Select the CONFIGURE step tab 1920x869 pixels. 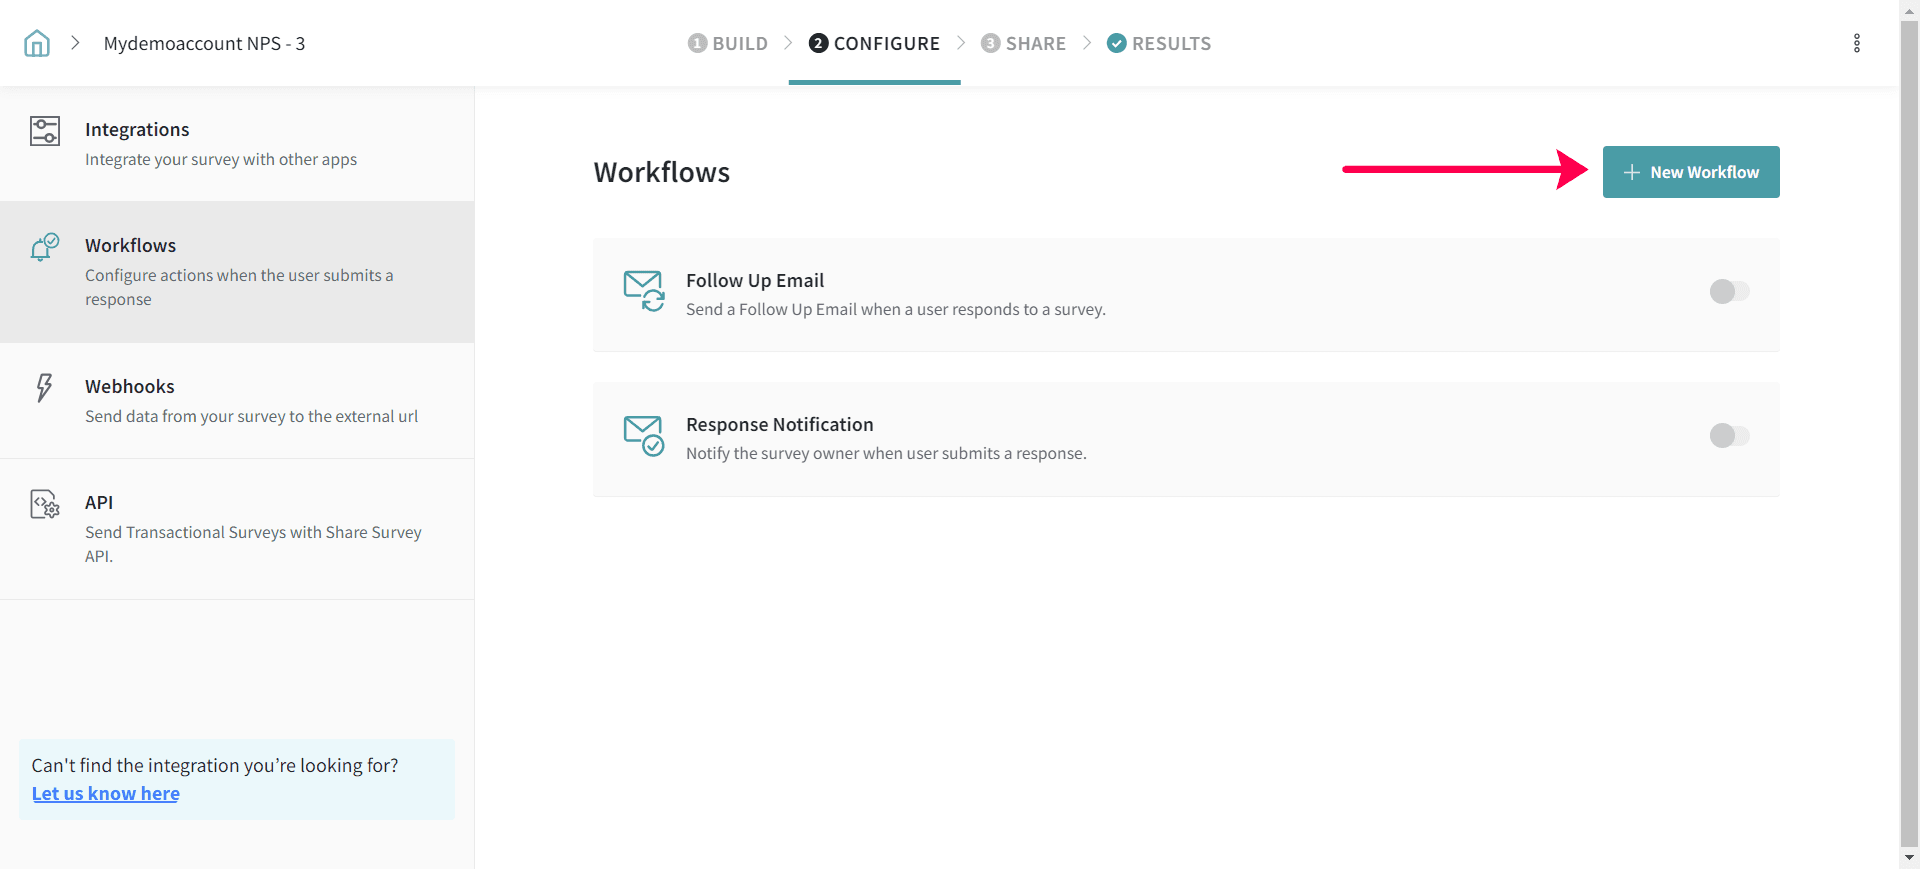pyautogui.click(x=875, y=43)
